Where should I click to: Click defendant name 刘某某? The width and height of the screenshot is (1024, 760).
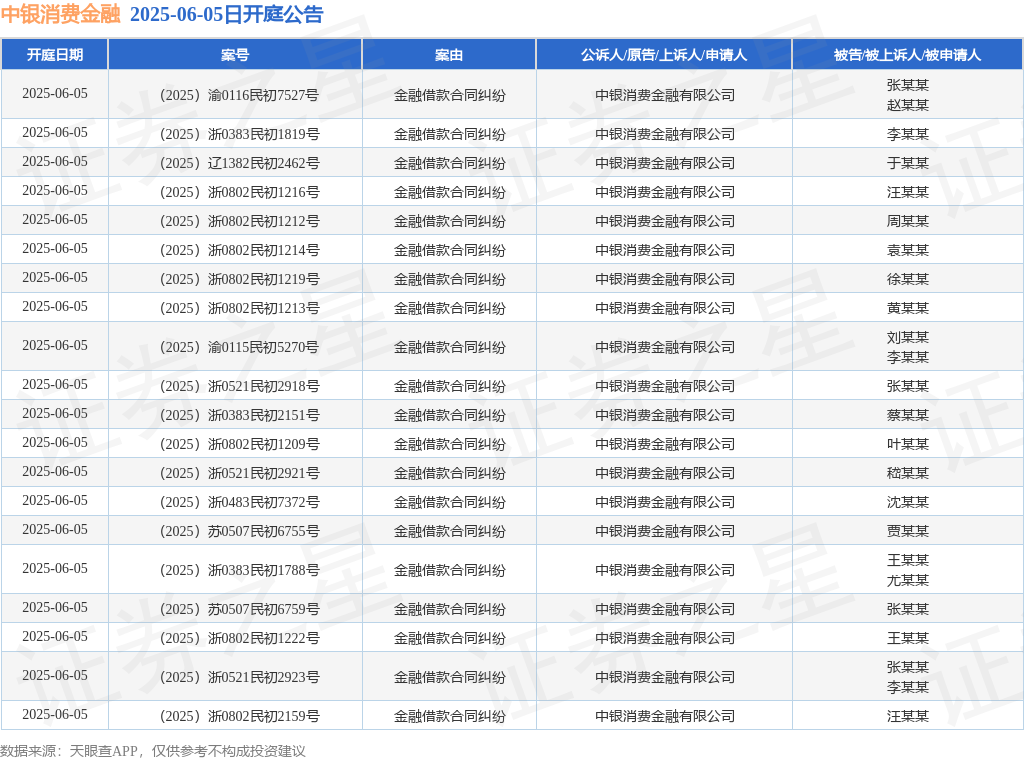[908, 338]
